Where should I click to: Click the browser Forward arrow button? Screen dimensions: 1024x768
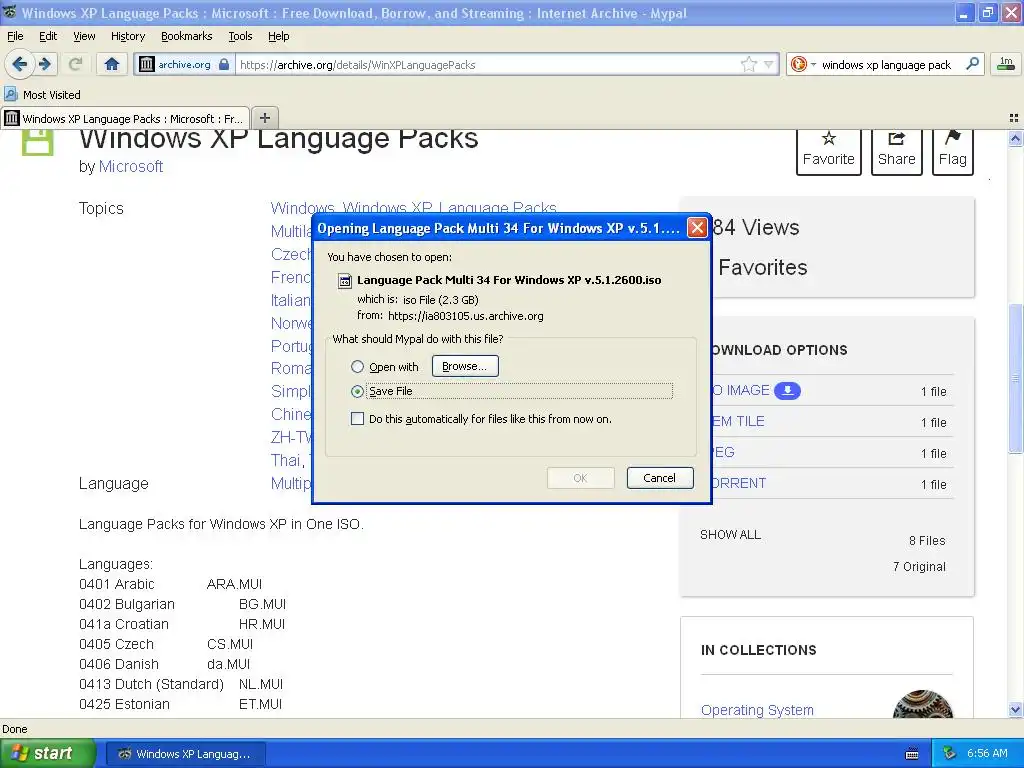pyautogui.click(x=44, y=64)
